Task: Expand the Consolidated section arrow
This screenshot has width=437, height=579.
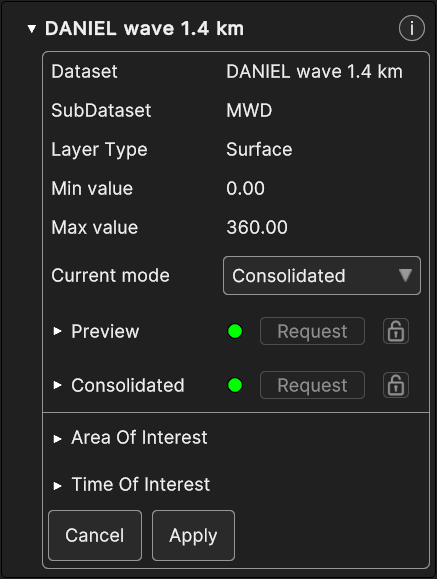Action: coord(57,385)
